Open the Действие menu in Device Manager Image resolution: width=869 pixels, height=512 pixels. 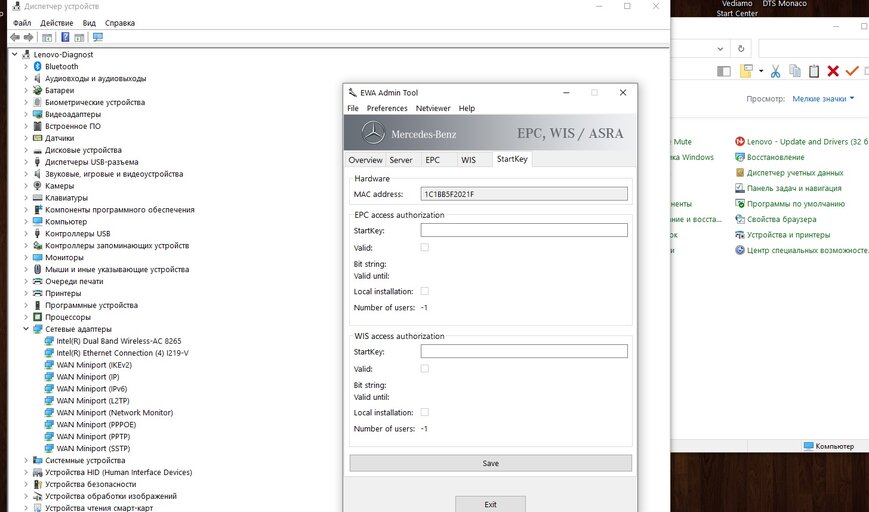(x=57, y=23)
